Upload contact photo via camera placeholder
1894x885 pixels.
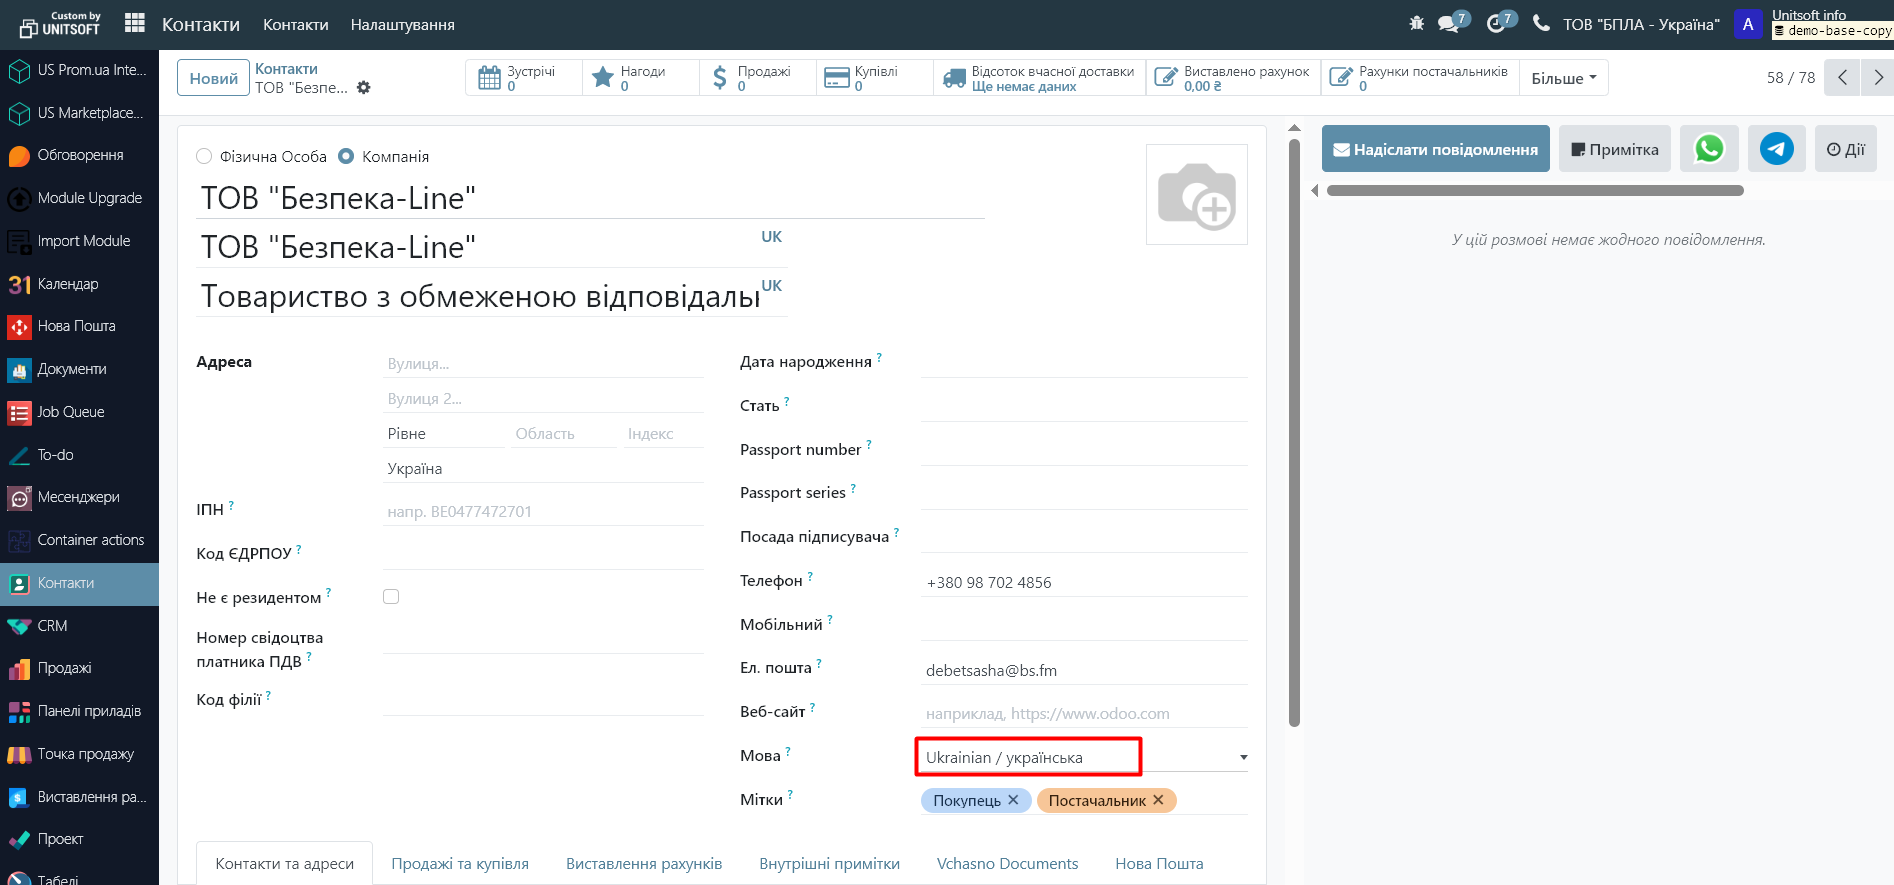[x=1196, y=195]
